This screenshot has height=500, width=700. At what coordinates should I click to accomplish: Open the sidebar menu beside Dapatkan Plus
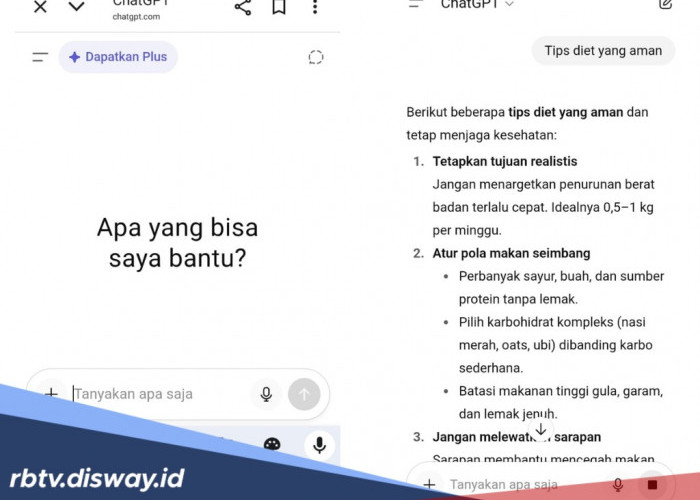click(40, 57)
